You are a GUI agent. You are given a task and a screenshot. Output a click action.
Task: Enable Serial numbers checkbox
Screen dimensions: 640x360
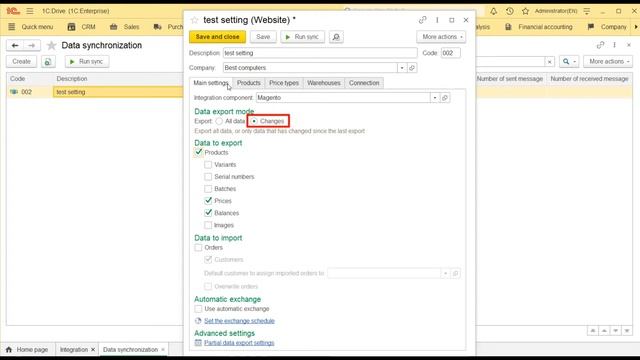click(208, 177)
